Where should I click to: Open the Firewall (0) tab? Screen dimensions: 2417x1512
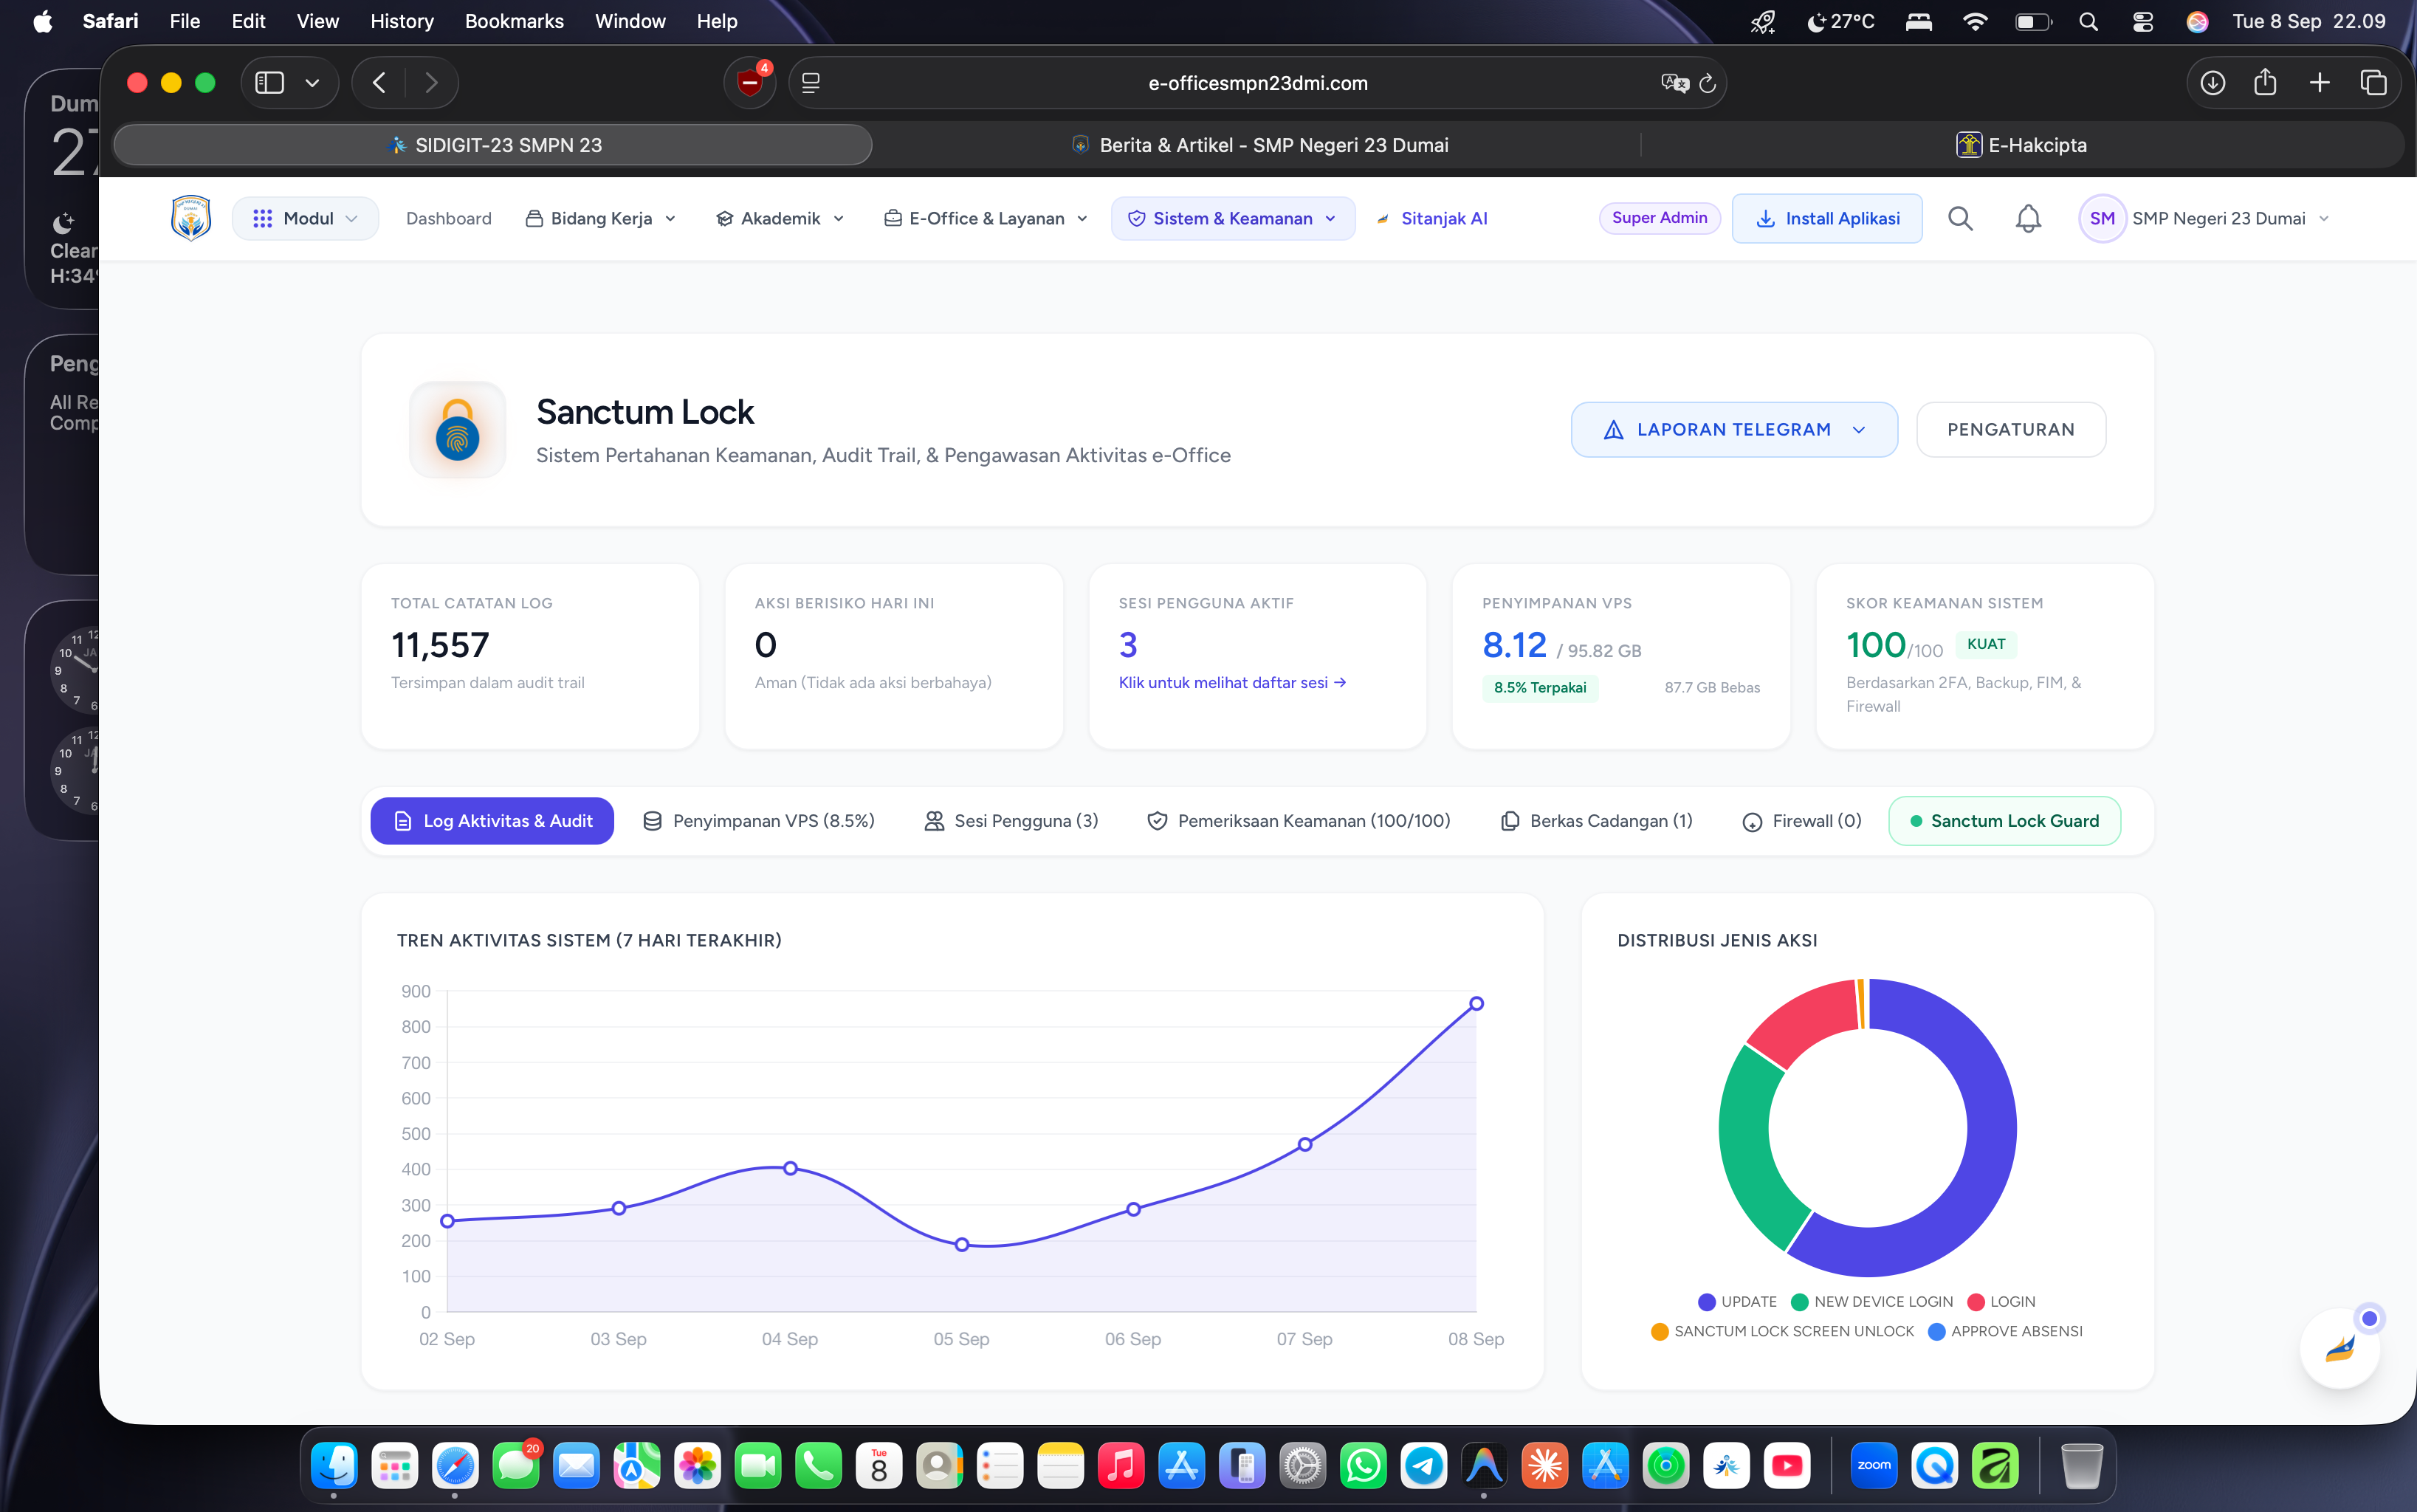(1801, 820)
